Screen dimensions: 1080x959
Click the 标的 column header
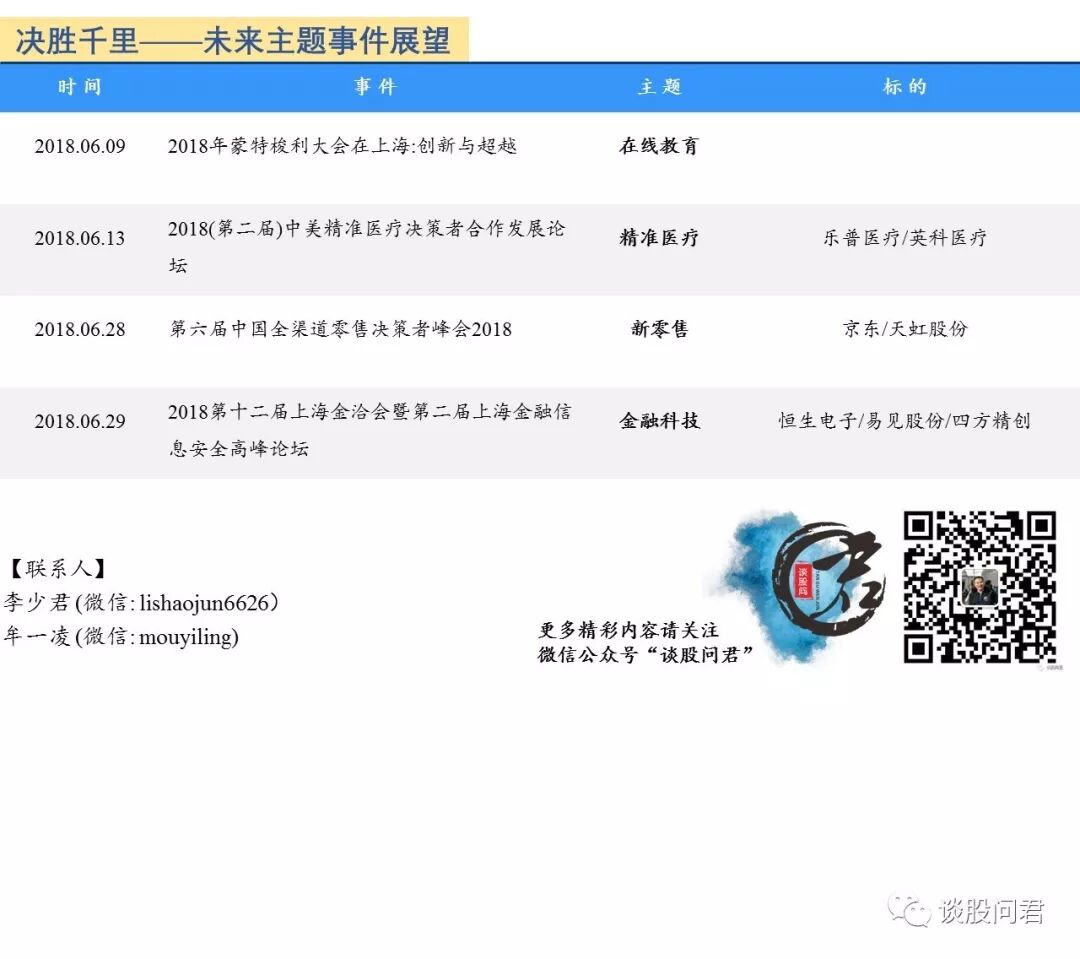pyautogui.click(x=902, y=88)
